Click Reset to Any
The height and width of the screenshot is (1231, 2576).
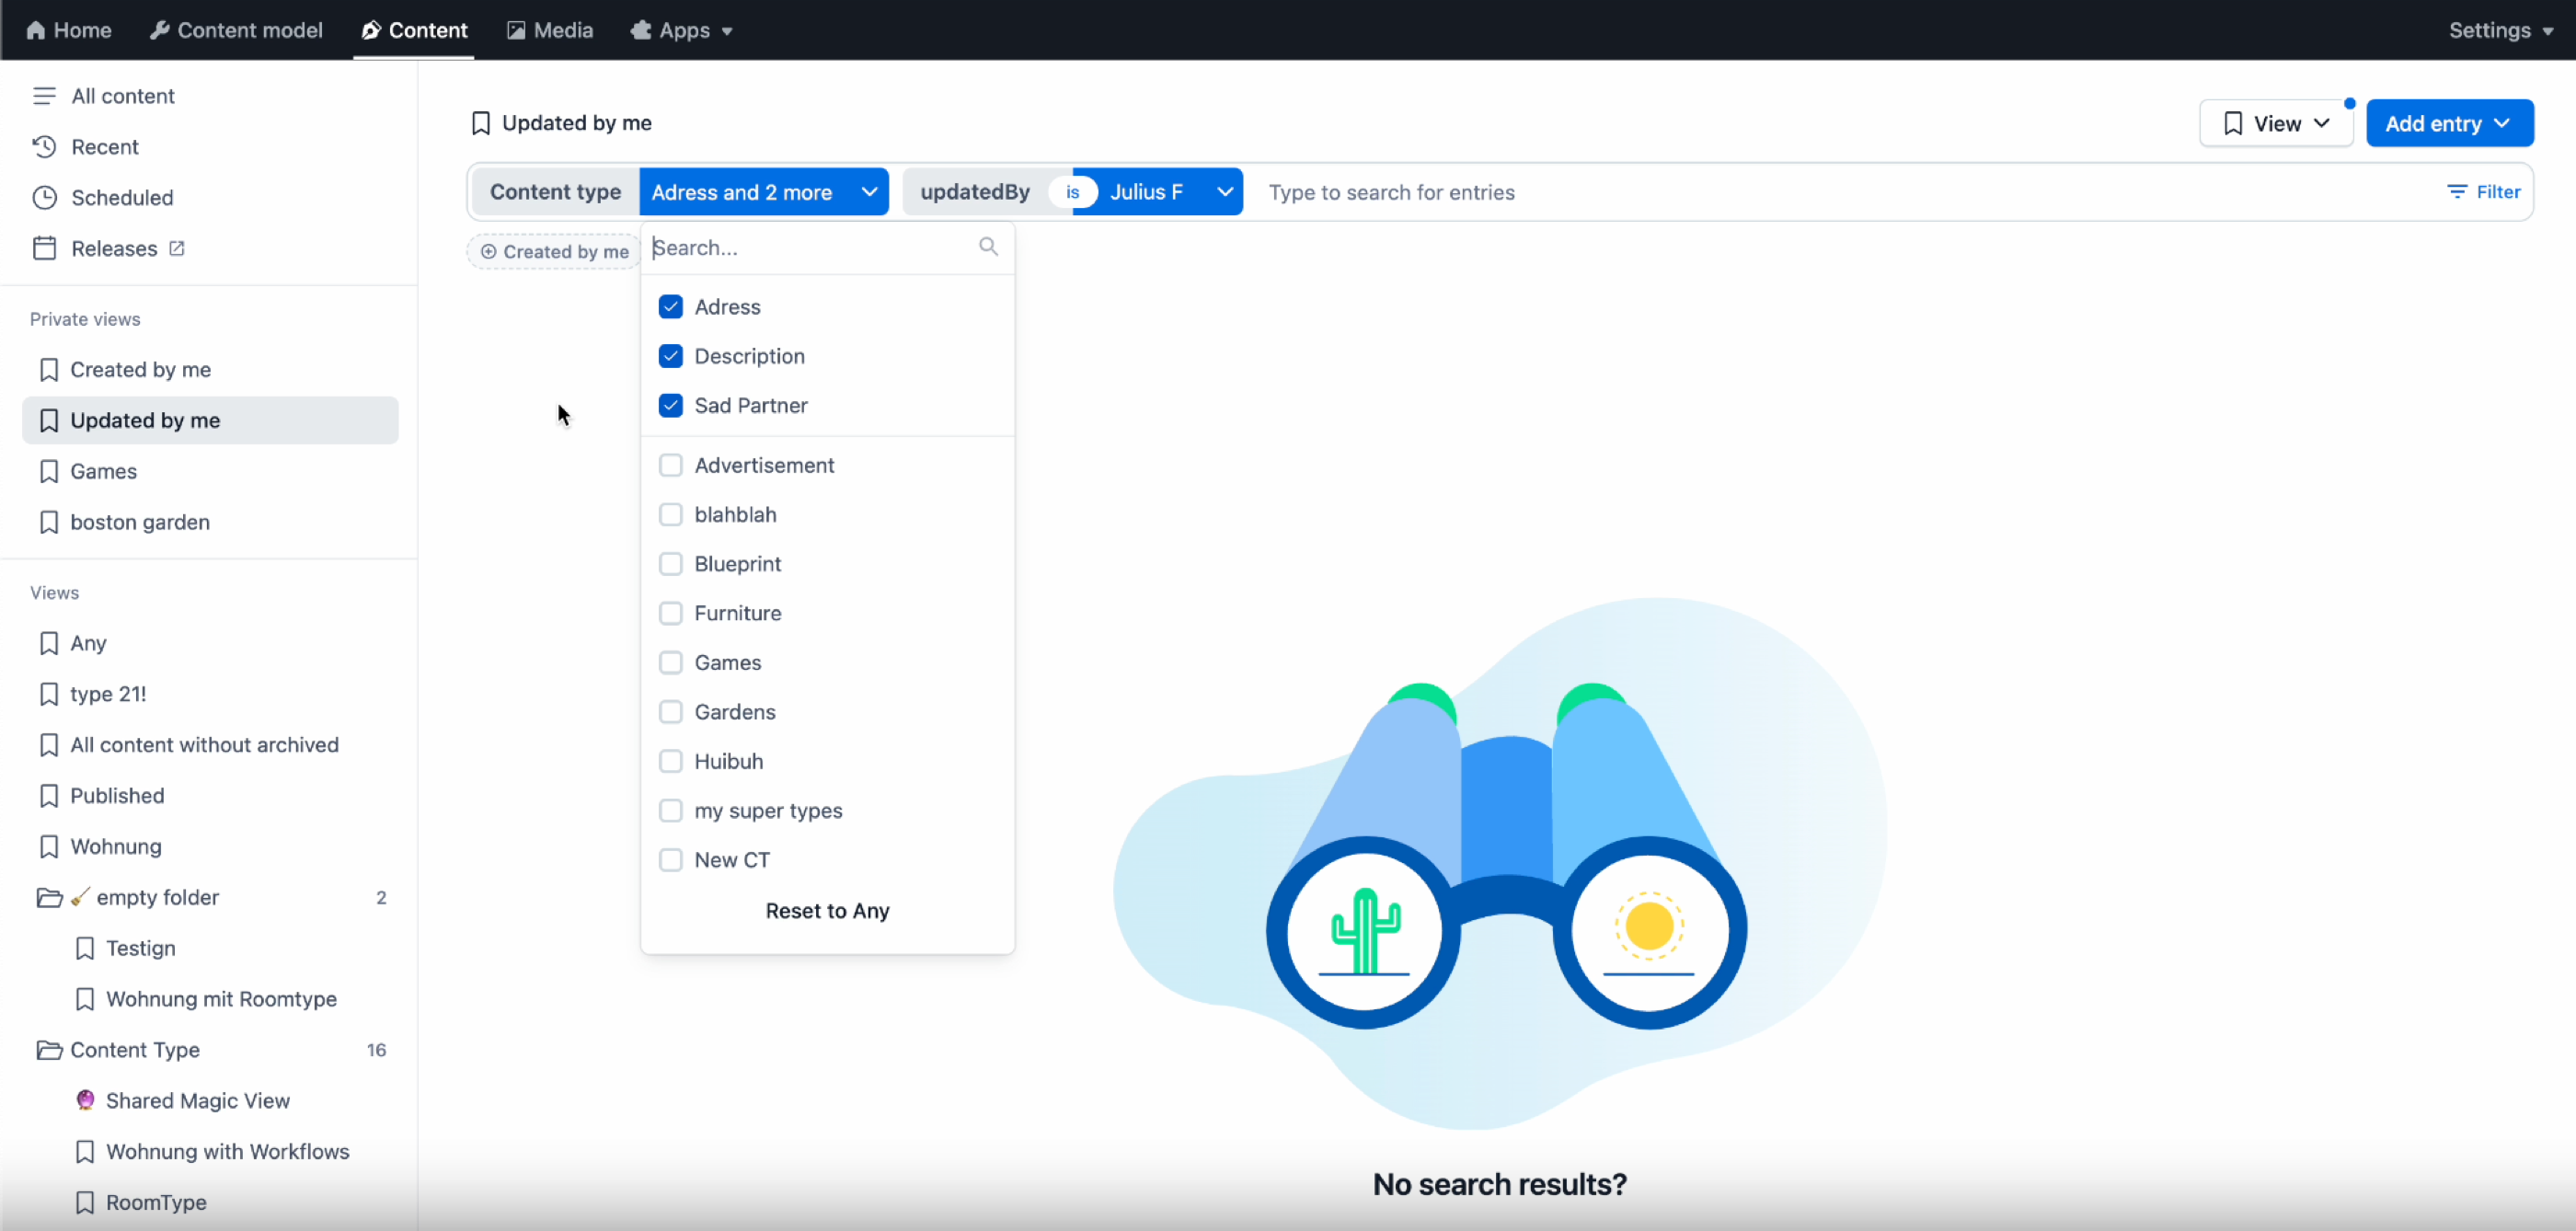coord(827,910)
